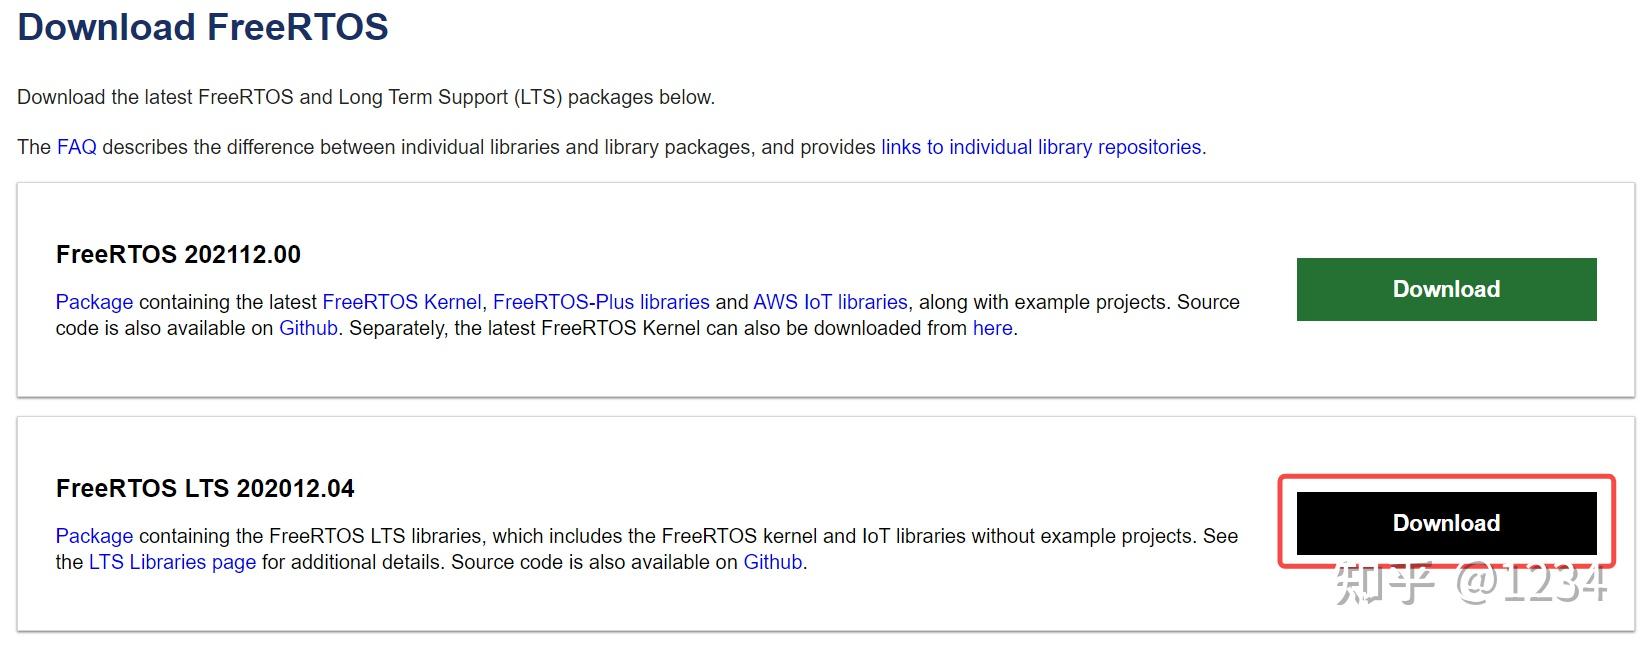Select the FreeRTOS LTS 202012.04 heading text
This screenshot has height=650, width=1649.
coord(204,488)
